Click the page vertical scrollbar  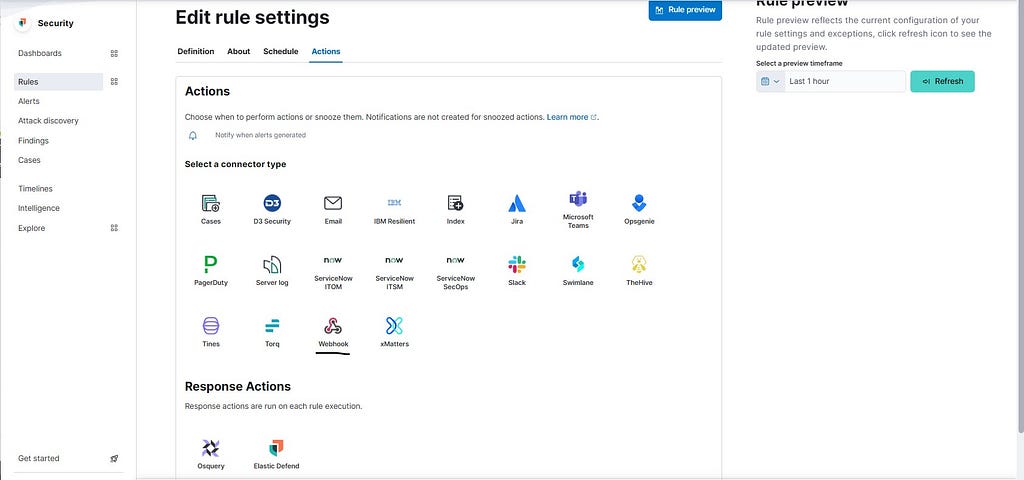point(1021,216)
